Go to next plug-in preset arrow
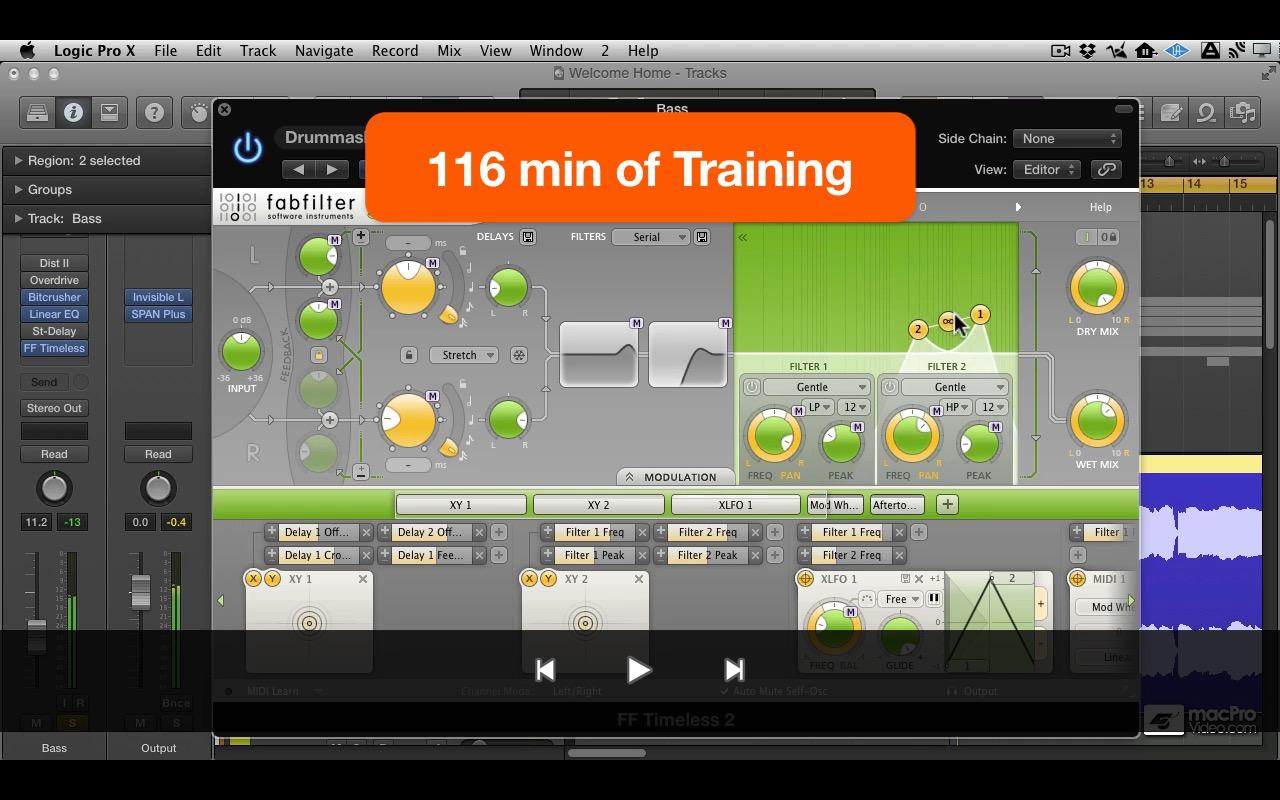The width and height of the screenshot is (1280, 800). click(x=332, y=169)
